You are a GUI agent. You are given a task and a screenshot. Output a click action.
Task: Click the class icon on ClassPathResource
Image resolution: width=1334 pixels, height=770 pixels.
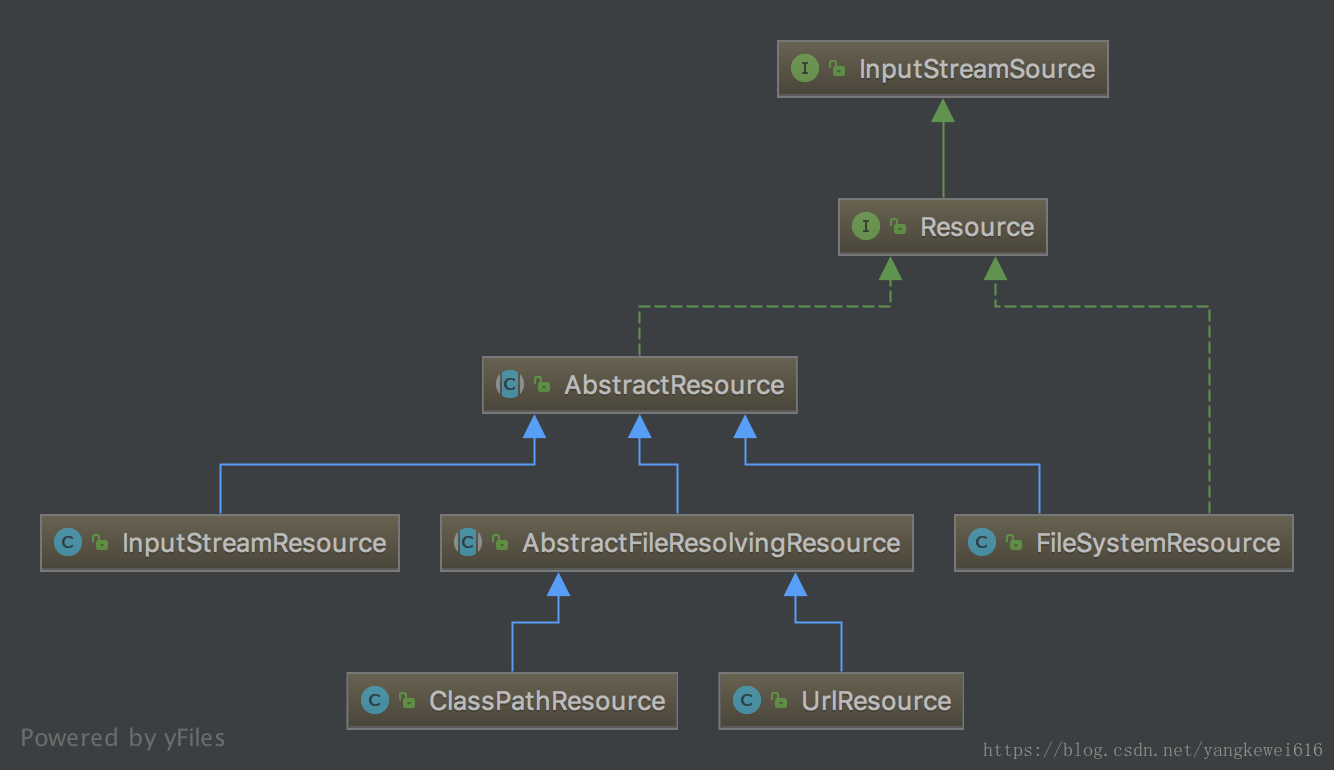coord(375,700)
